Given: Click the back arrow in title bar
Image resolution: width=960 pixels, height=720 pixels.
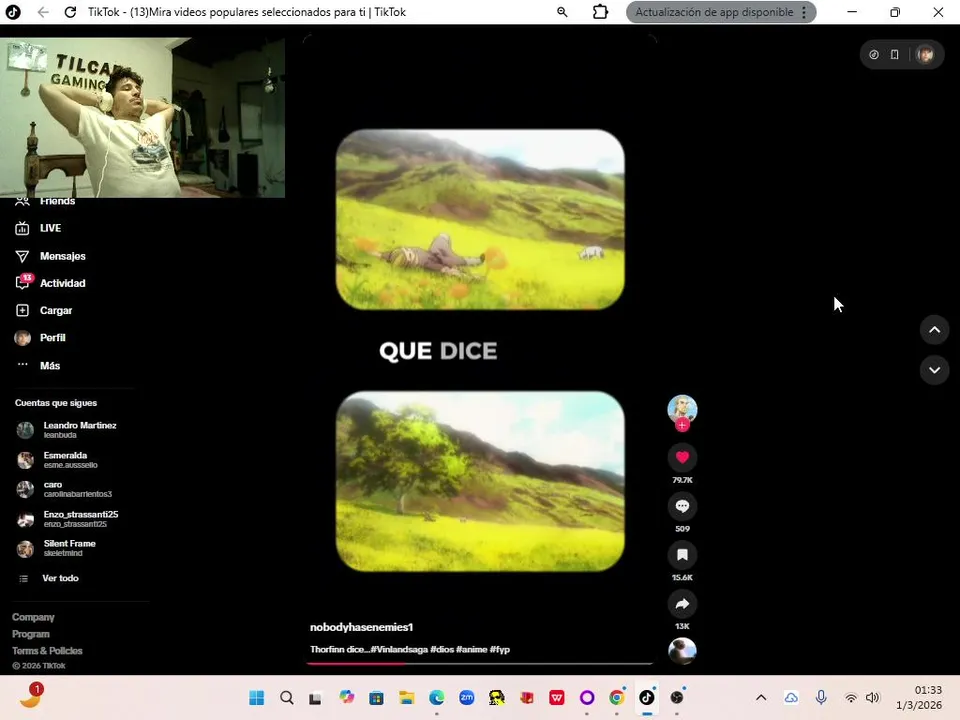Looking at the screenshot, I should coord(43,12).
